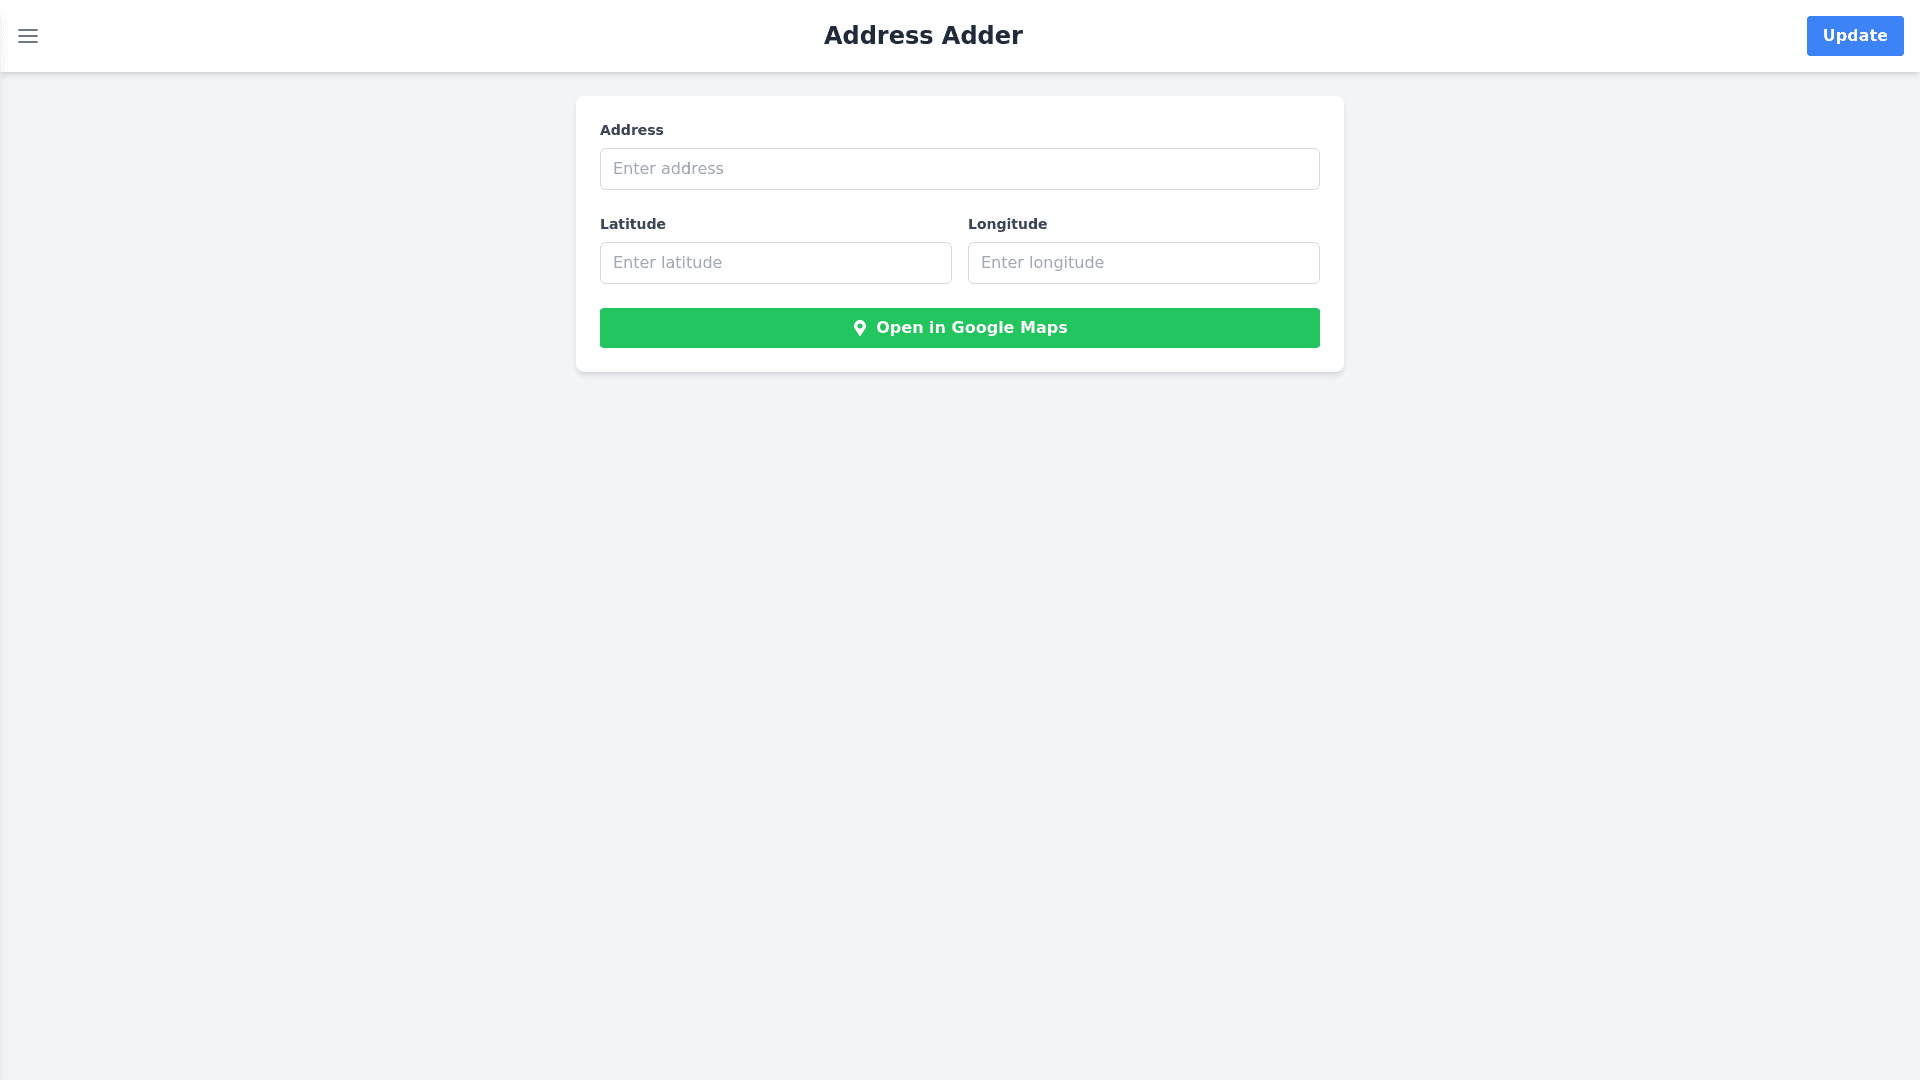Open in Google Maps button
The width and height of the screenshot is (1920, 1080).
pos(959,328)
